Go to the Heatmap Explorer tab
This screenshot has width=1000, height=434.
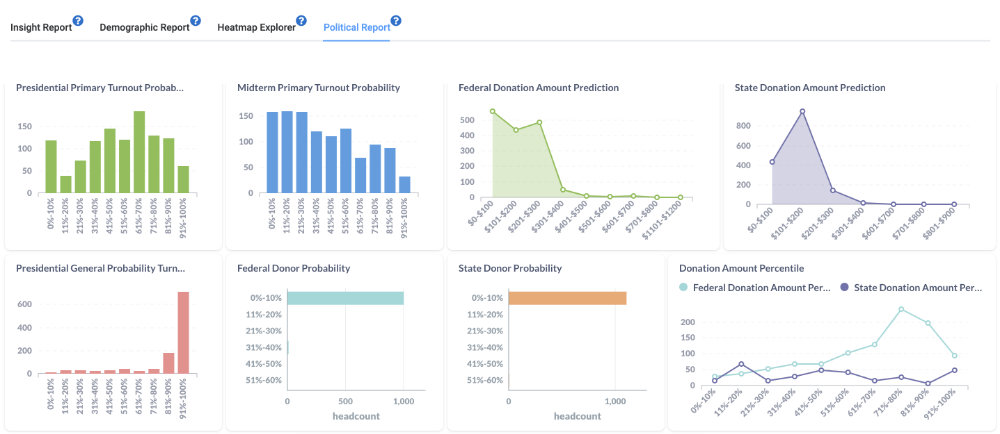coord(256,27)
